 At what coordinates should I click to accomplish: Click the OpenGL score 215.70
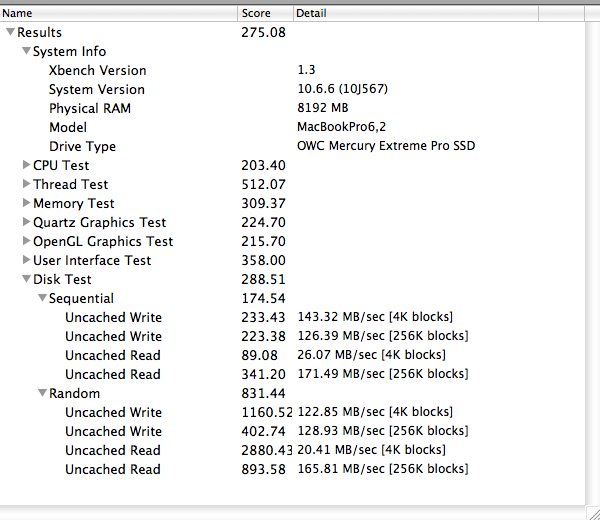pos(263,241)
